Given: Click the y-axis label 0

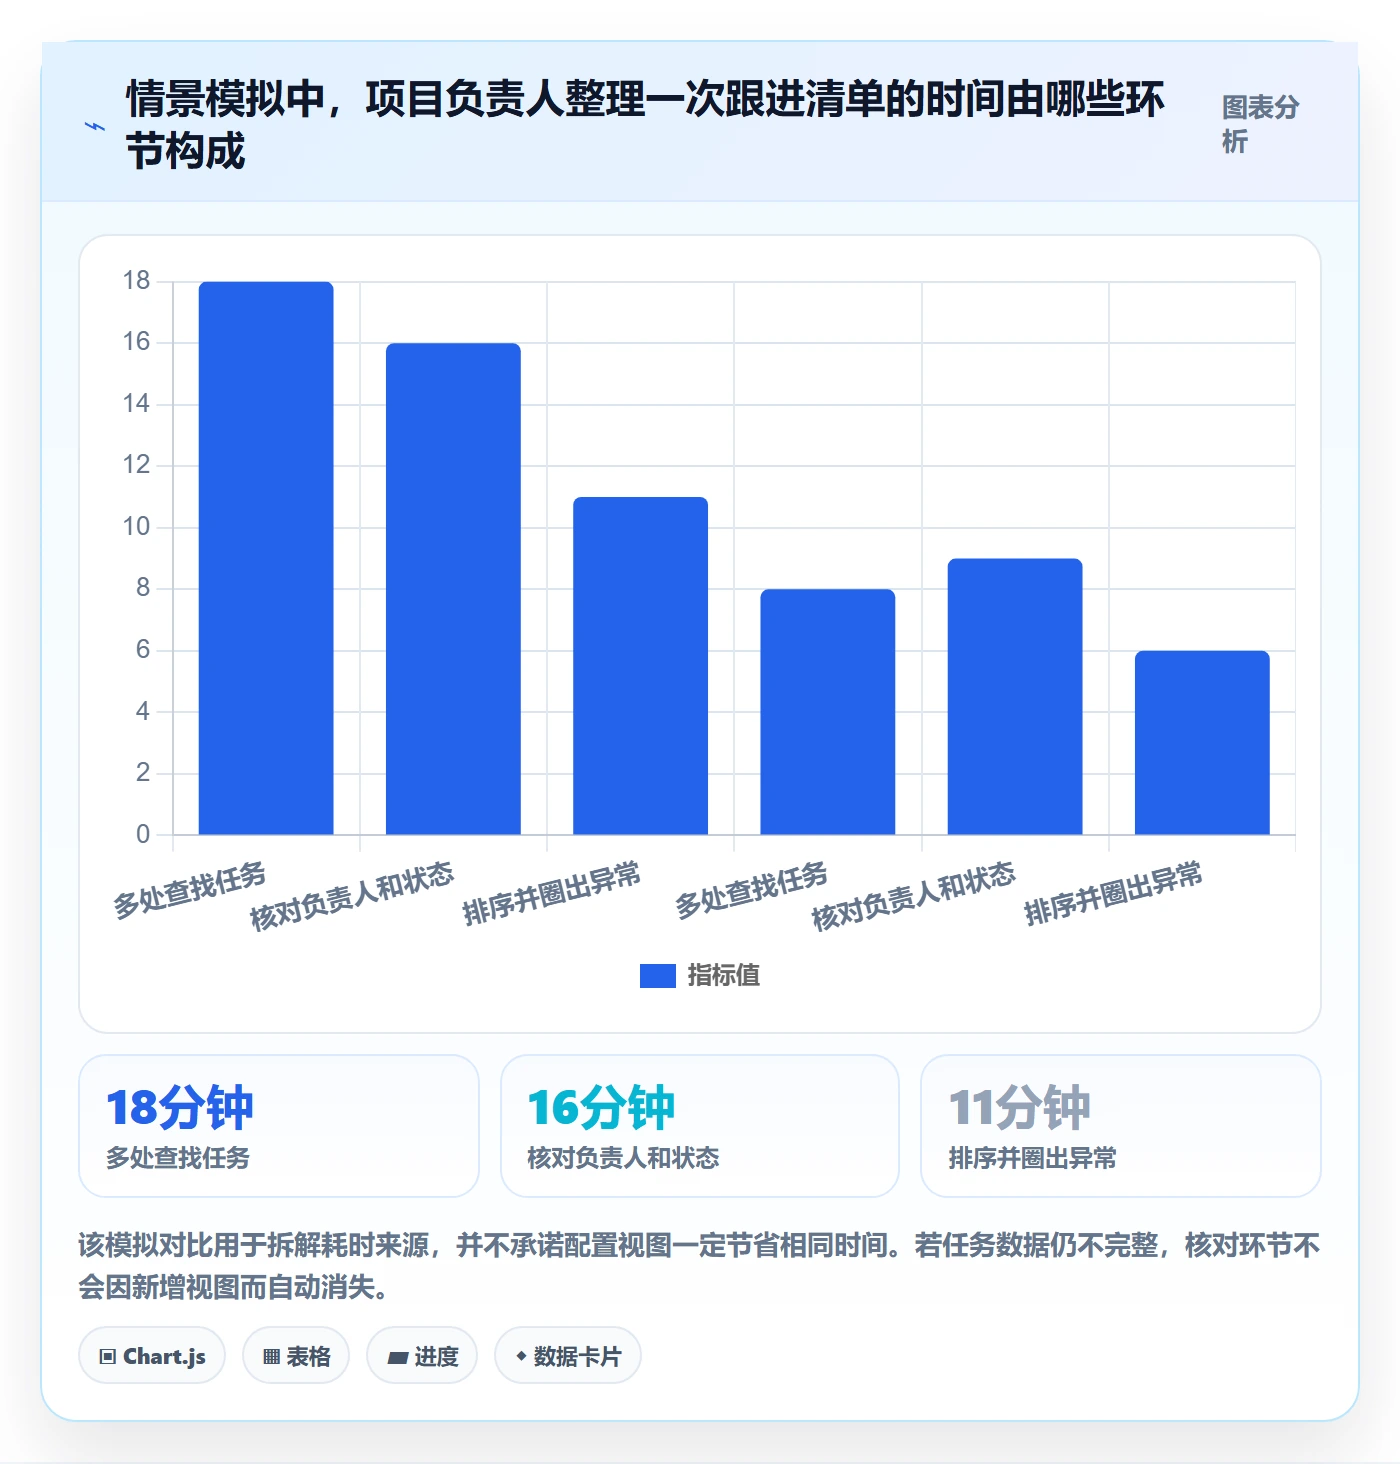Looking at the screenshot, I should coord(143,834).
